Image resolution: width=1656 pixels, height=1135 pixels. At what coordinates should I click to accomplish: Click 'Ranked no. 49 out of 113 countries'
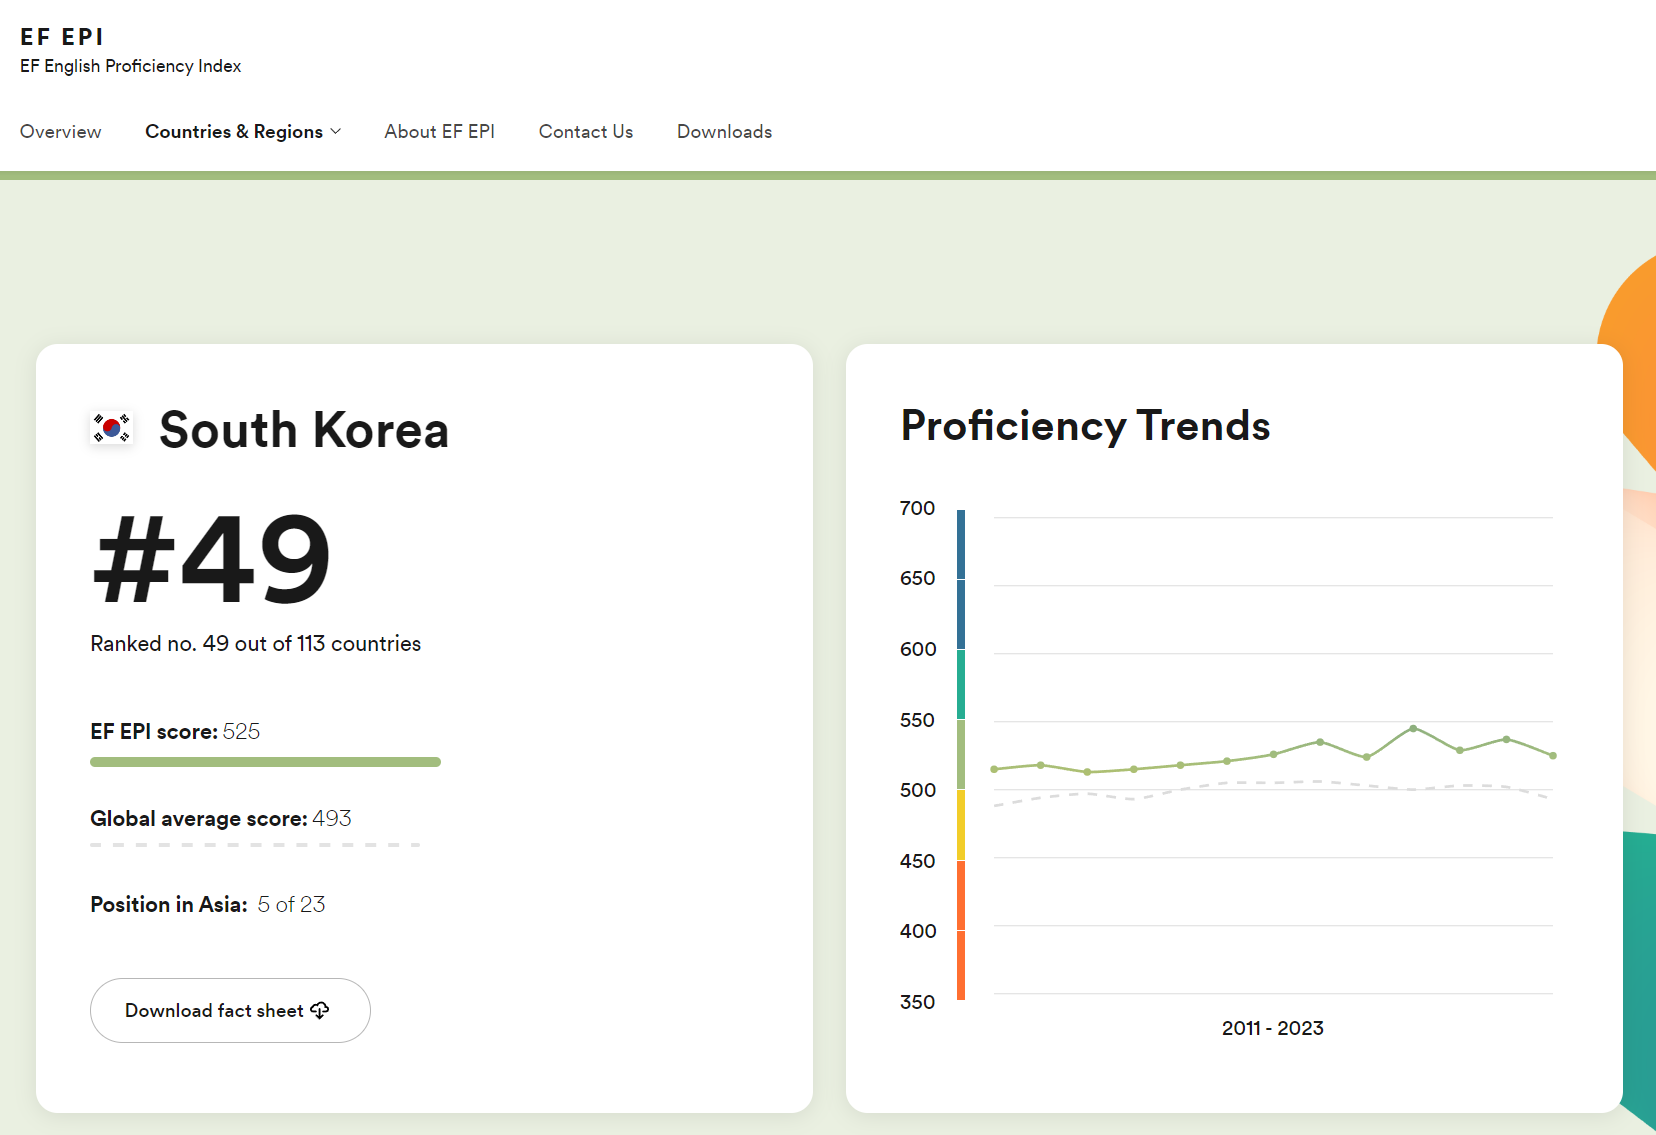pos(255,644)
